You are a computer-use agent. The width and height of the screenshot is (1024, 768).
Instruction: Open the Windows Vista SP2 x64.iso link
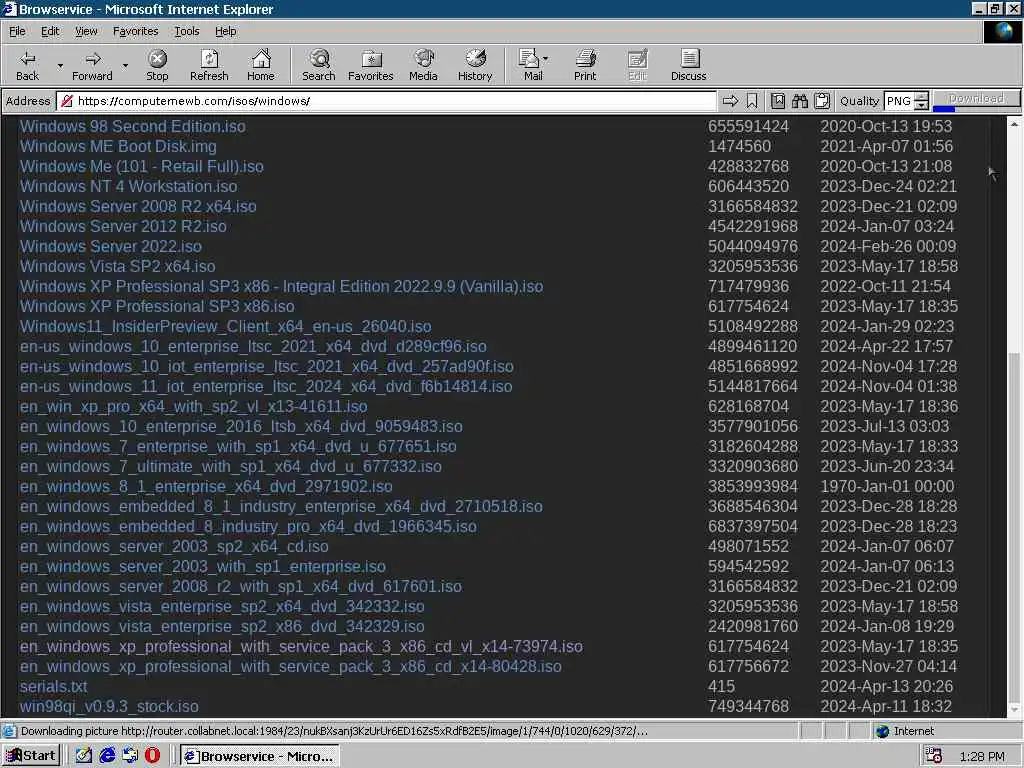(x=118, y=266)
